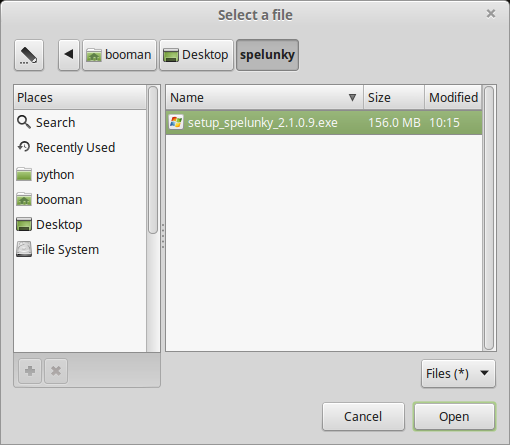Viewport: 510px width, 445px height.
Task: Select File System in Places list
Action: (80, 249)
